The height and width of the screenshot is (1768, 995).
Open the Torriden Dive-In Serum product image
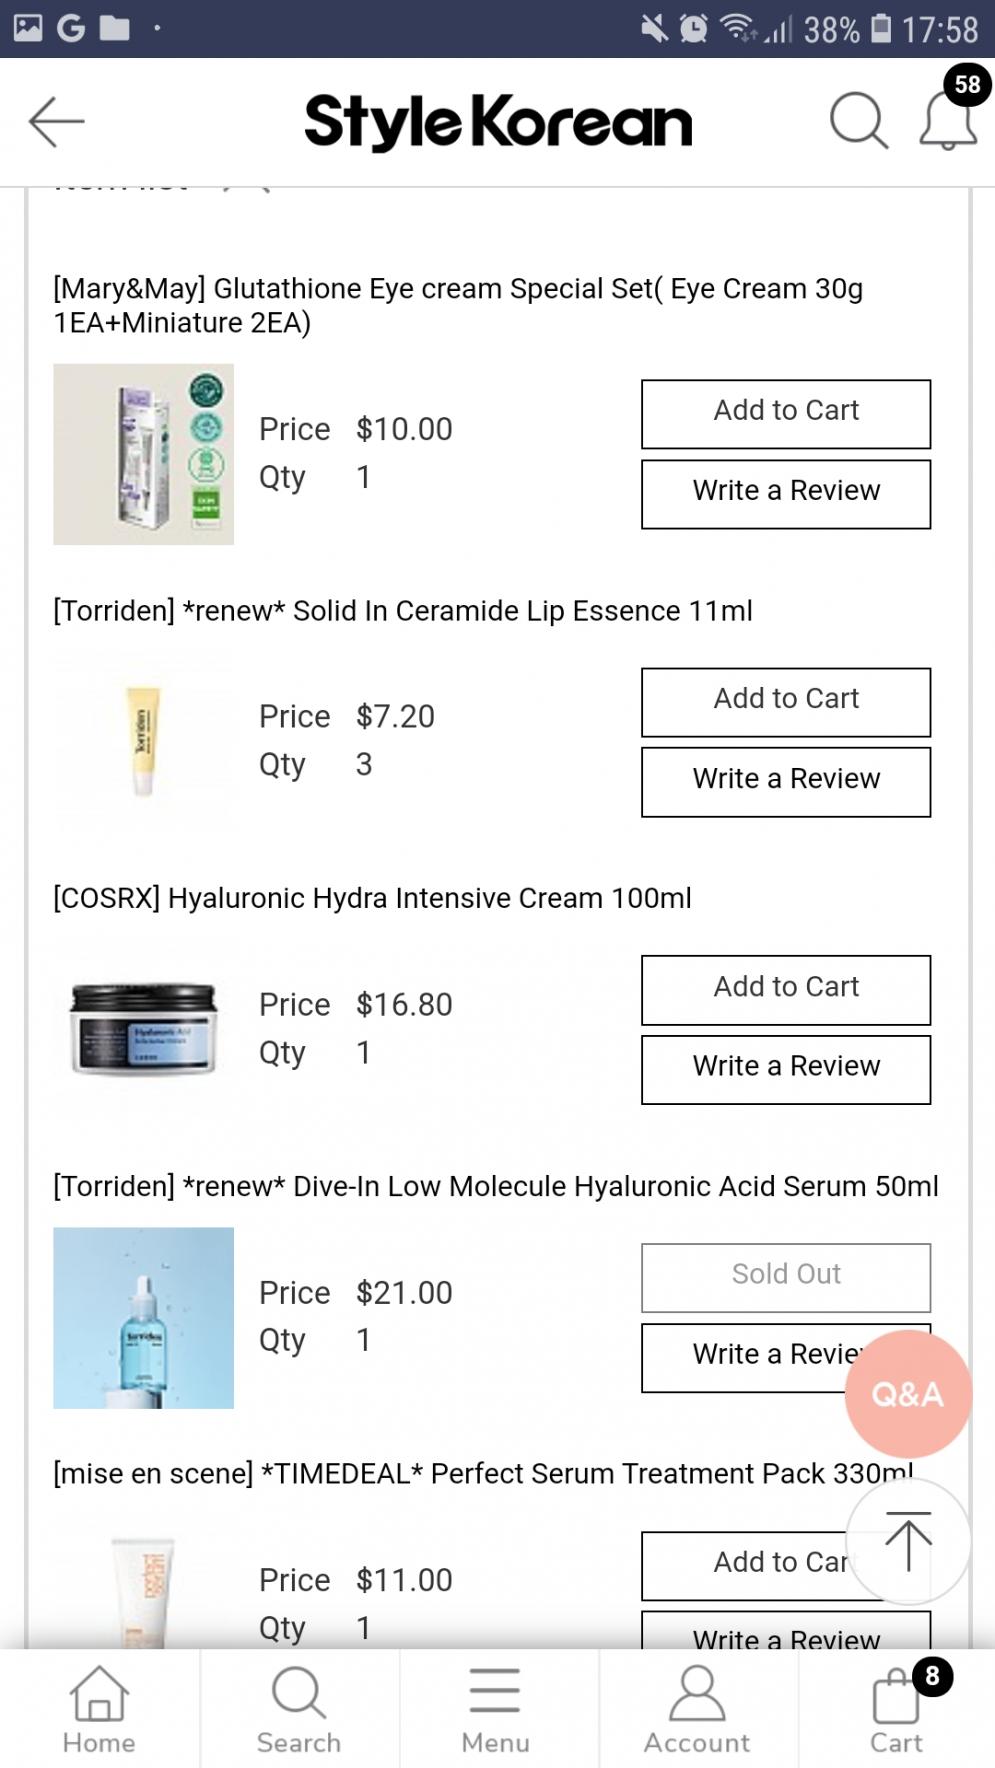(x=143, y=1317)
